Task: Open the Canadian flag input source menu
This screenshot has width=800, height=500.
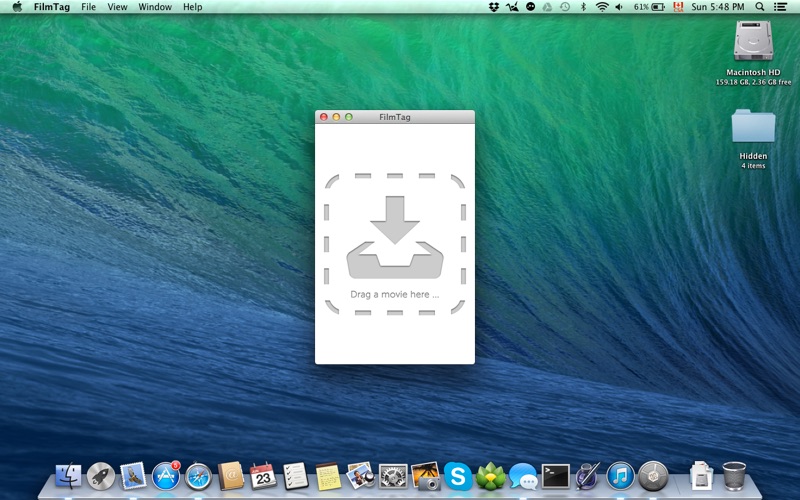Action: pyautogui.click(x=678, y=7)
